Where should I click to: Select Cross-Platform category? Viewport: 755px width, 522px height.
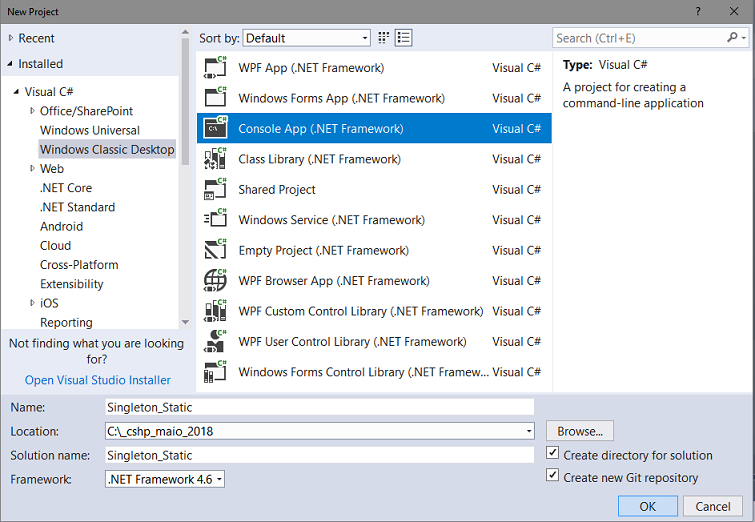point(79,265)
